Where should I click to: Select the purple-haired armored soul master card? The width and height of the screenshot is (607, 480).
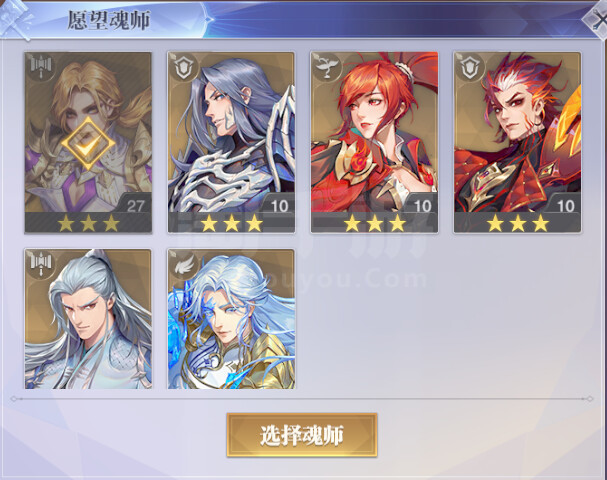pos(231,142)
